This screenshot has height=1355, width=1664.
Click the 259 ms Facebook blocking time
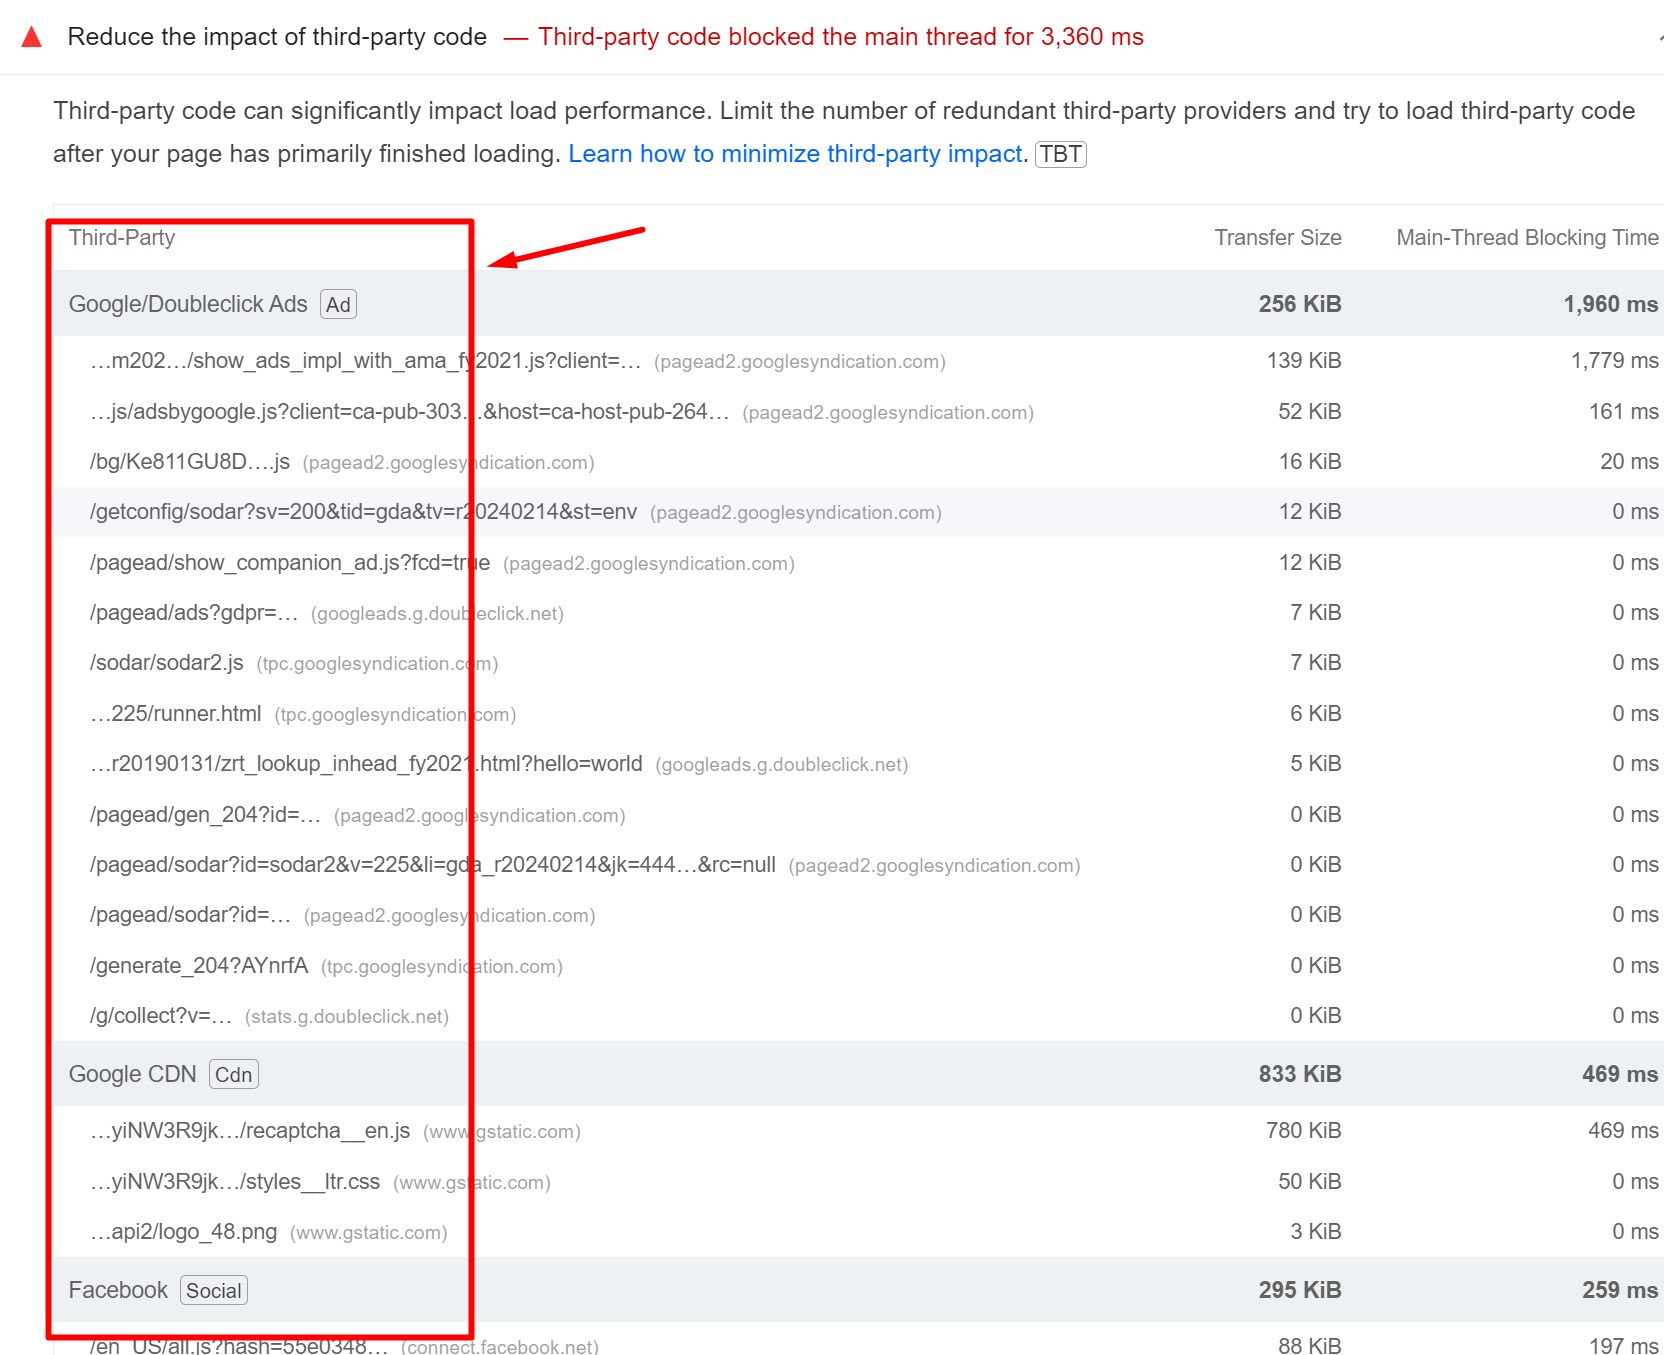pyautogui.click(x=1620, y=1290)
